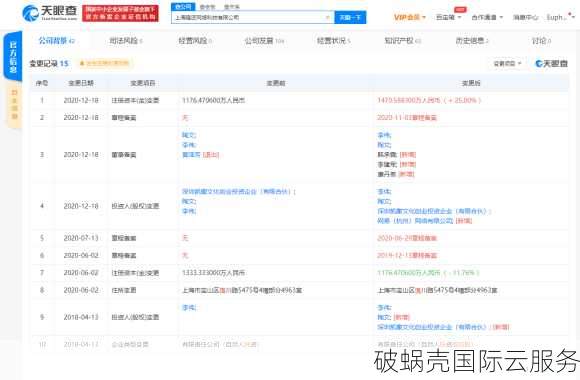
Task: Open 陶文 marked 新增 in row 9
Action: point(384,317)
